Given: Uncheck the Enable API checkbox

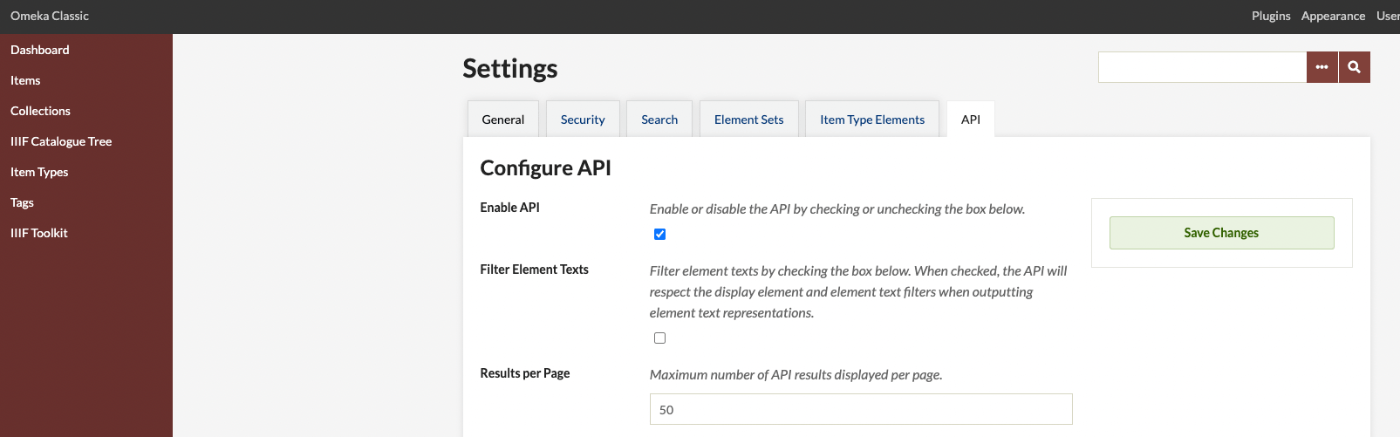Looking at the screenshot, I should (x=660, y=234).
